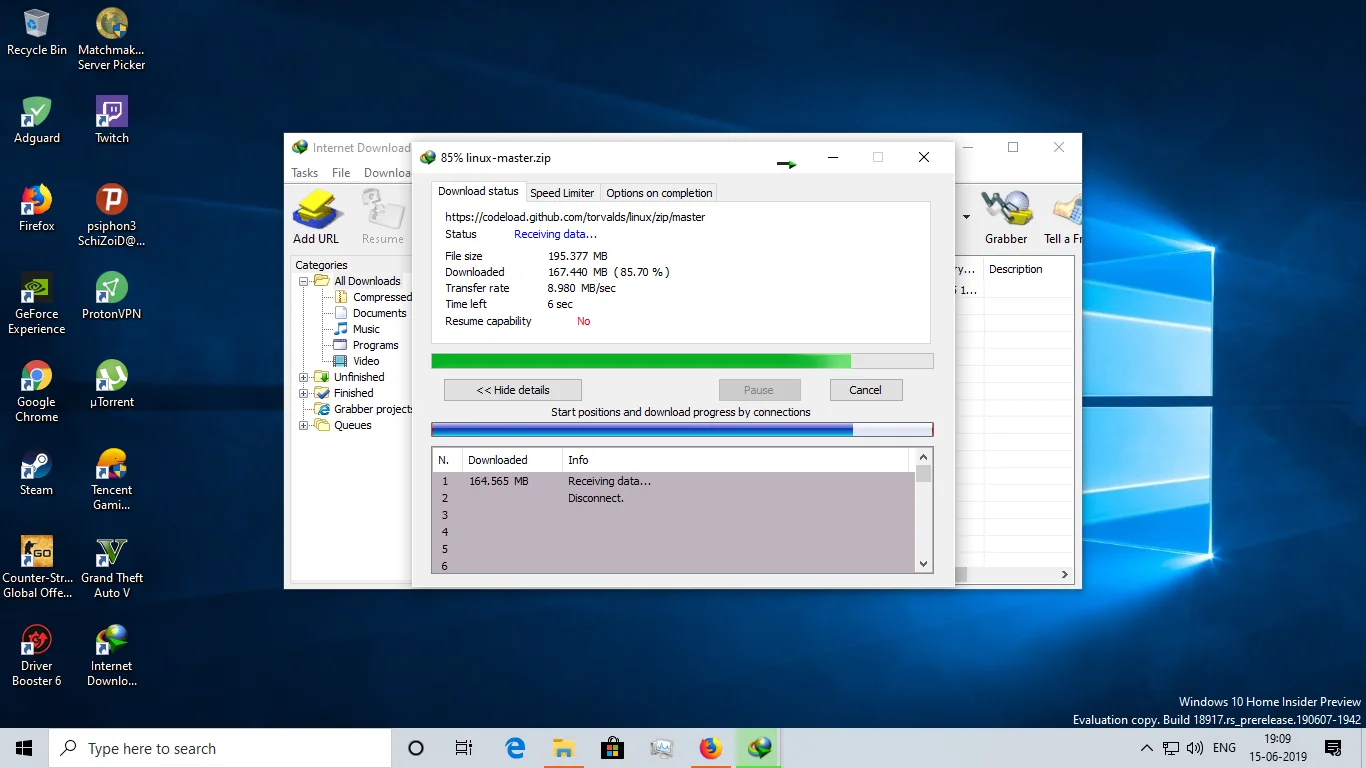
Task: Open the Options on completion tab
Action: 659,193
